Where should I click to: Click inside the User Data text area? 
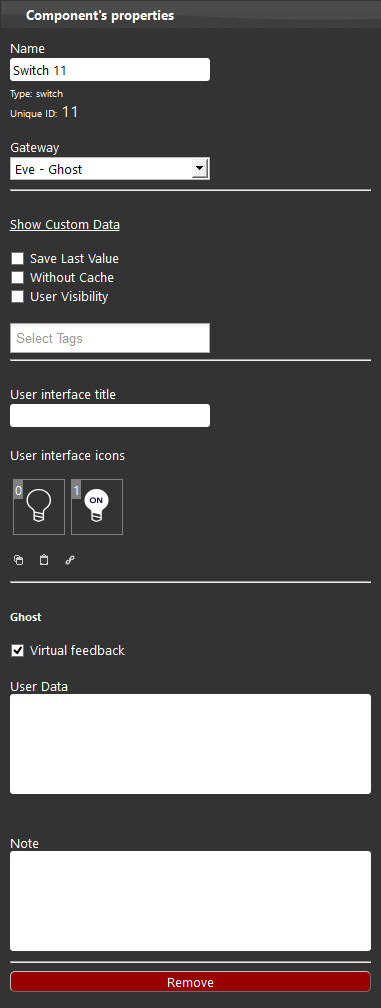click(190, 744)
